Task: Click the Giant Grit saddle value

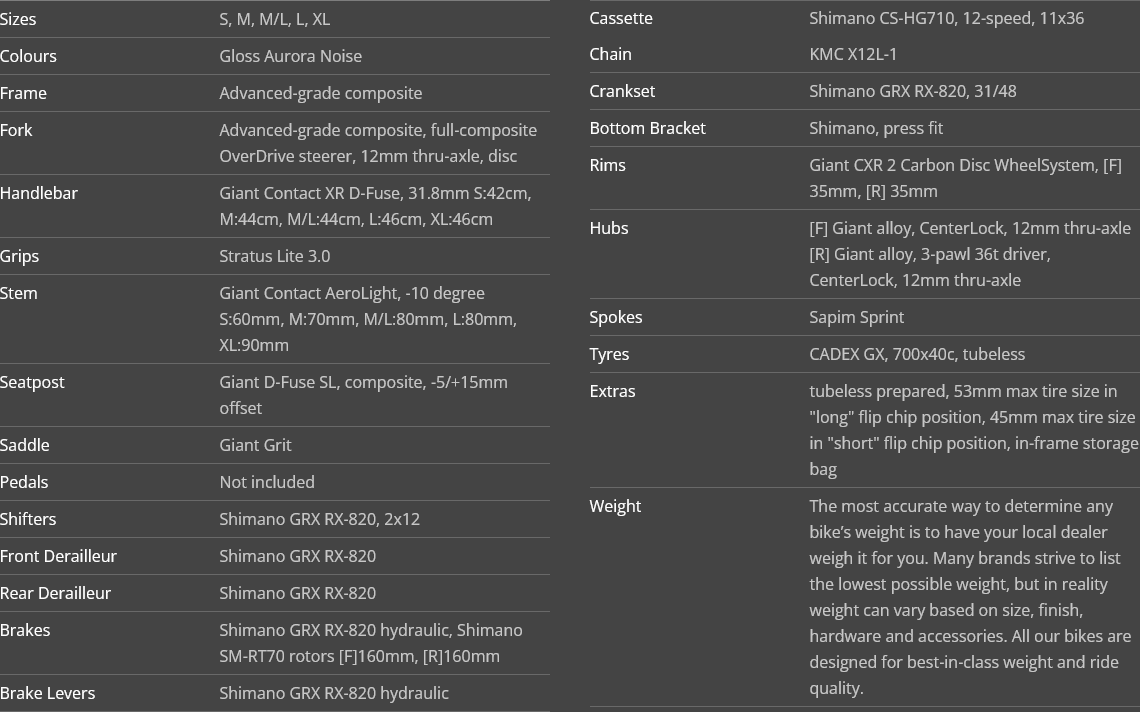Action: click(x=255, y=445)
